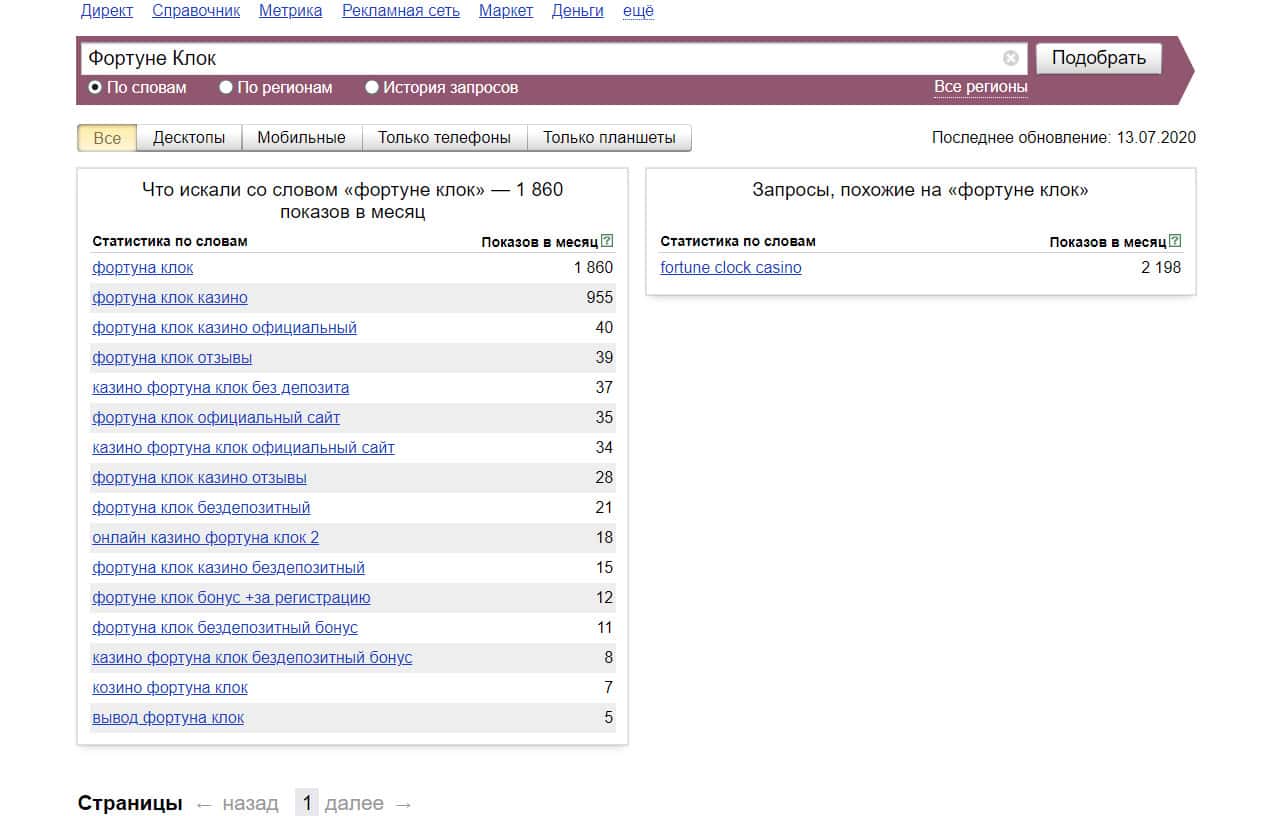The image size is (1268, 816).
Task: Switch to the 'Только телефоны' tab
Action: point(444,138)
